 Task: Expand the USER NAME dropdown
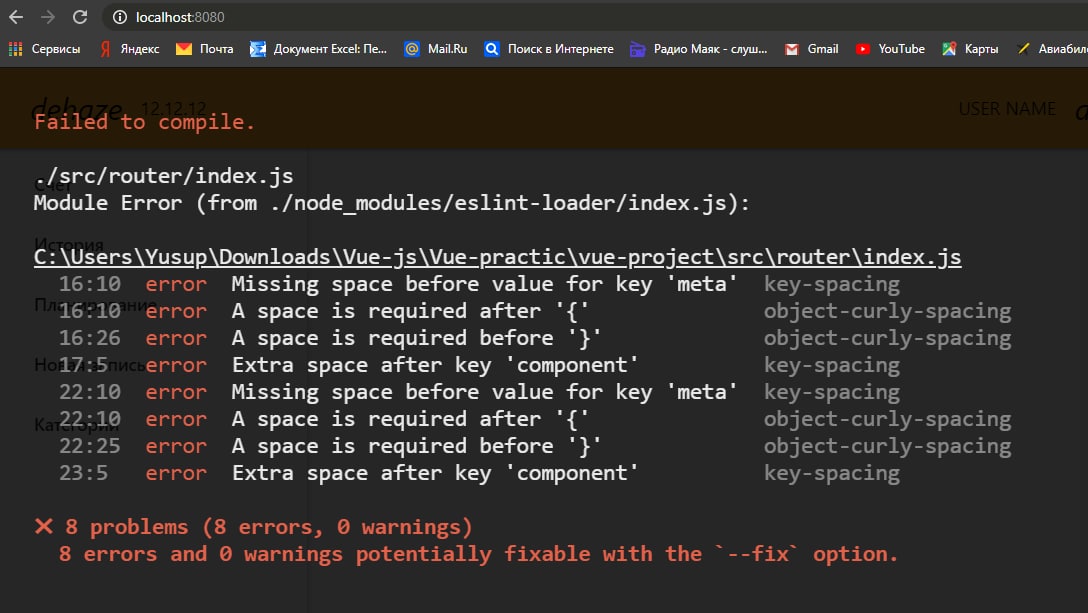[x=1007, y=109]
